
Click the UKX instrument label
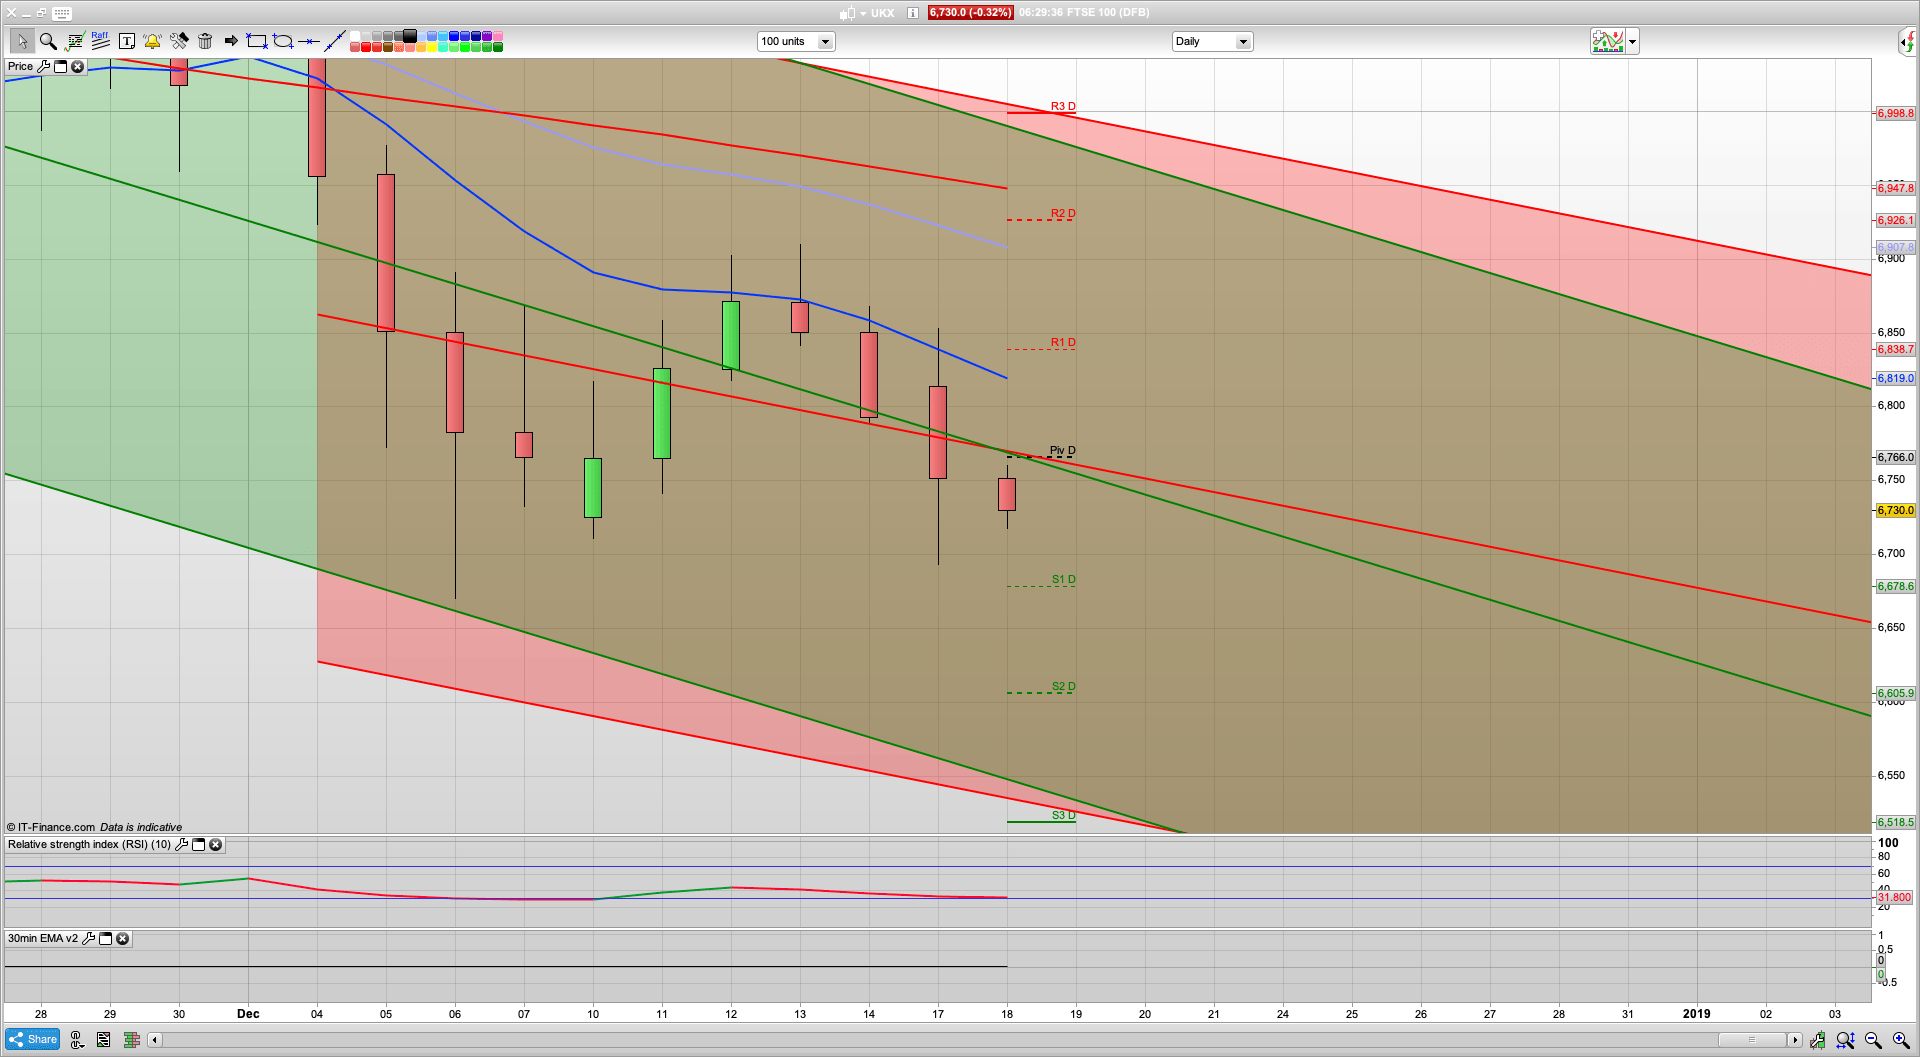881,13
